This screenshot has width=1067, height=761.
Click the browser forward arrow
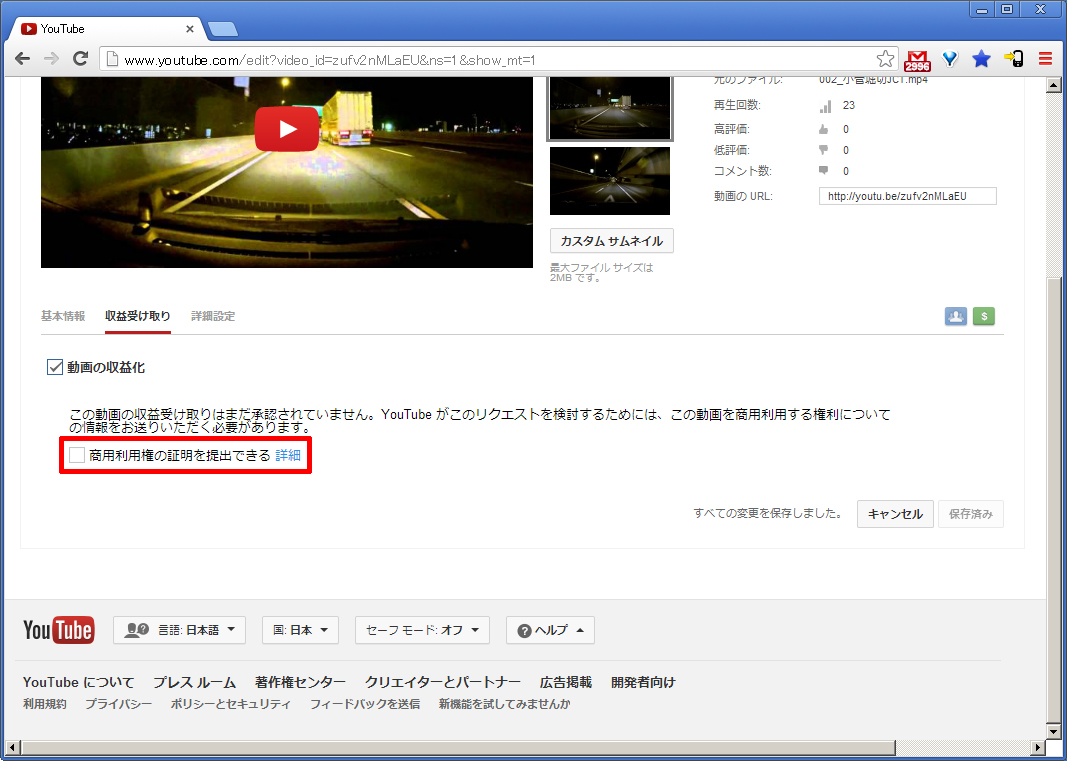pos(51,59)
